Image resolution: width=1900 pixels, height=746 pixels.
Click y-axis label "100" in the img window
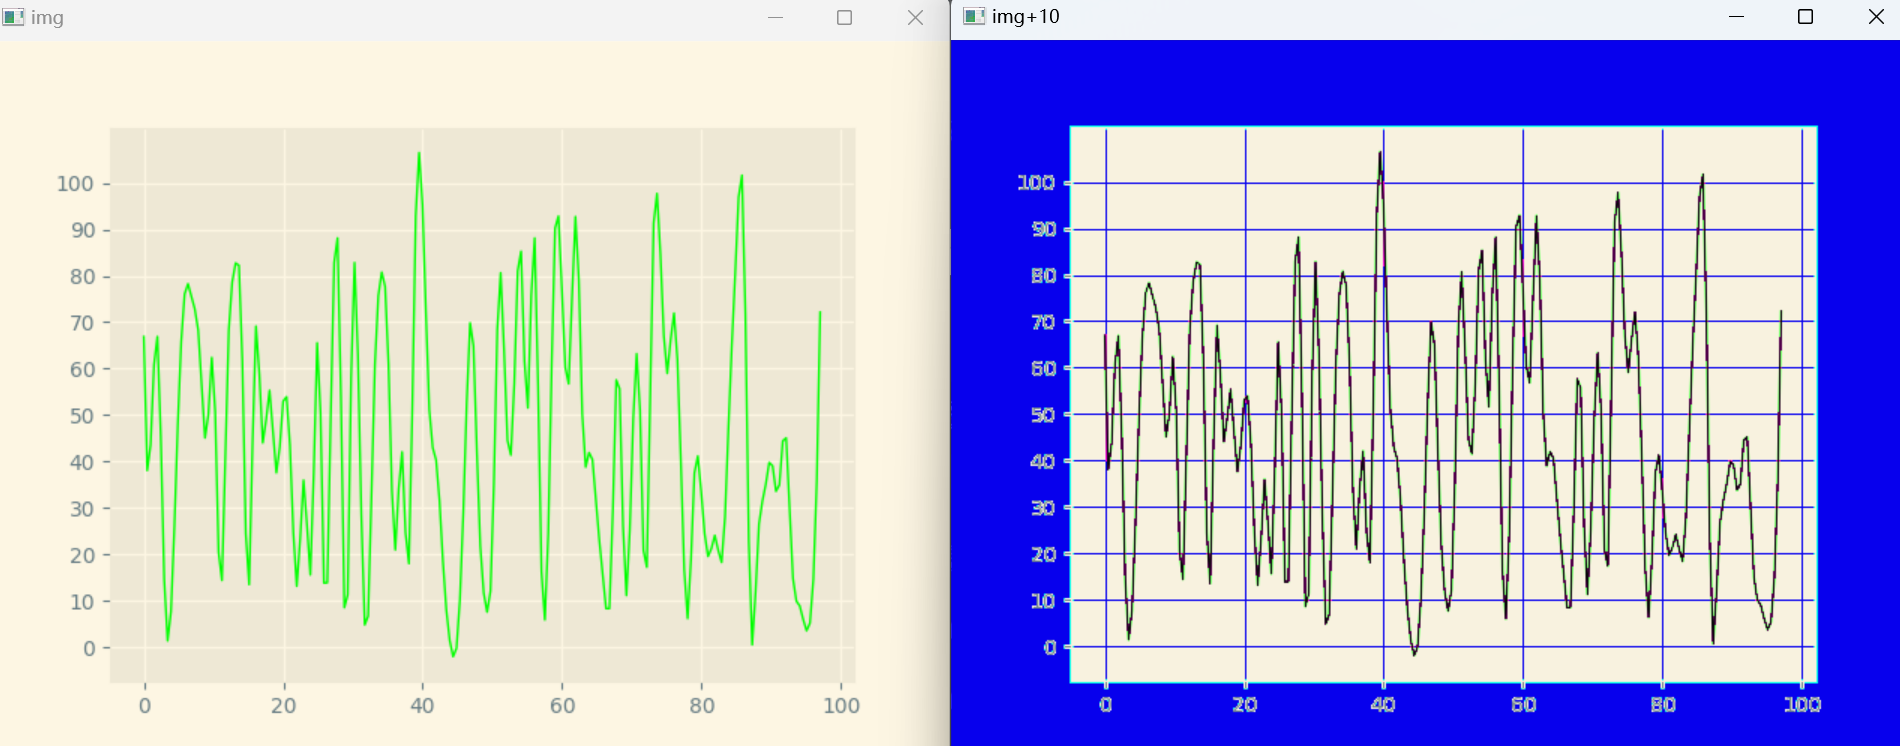[x=75, y=184]
